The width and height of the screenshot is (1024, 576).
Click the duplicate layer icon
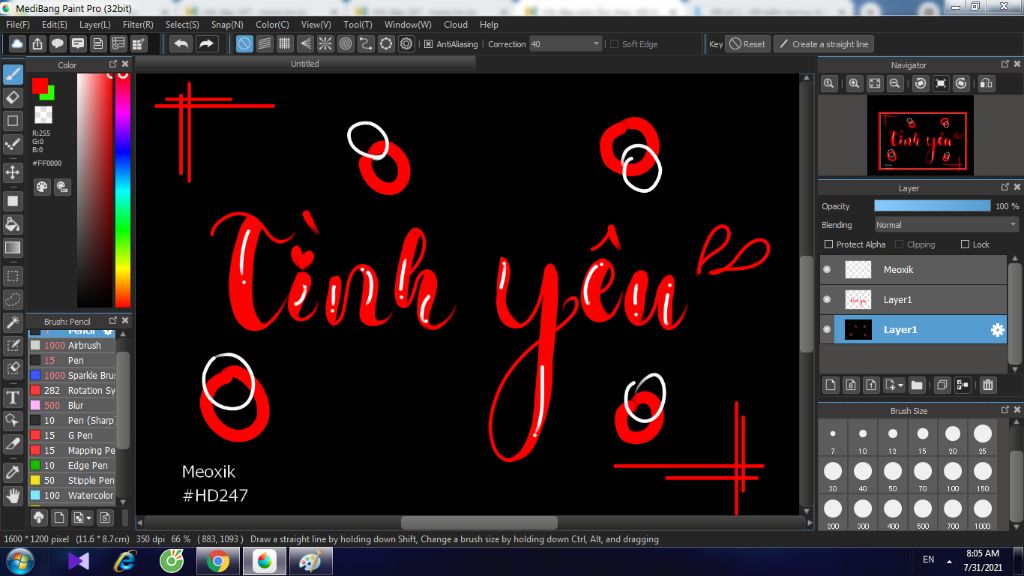(942, 385)
